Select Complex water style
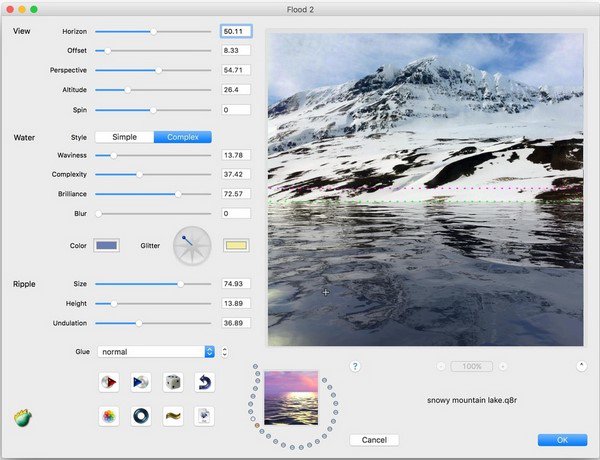Image resolution: width=600 pixels, height=460 pixels. tap(182, 137)
